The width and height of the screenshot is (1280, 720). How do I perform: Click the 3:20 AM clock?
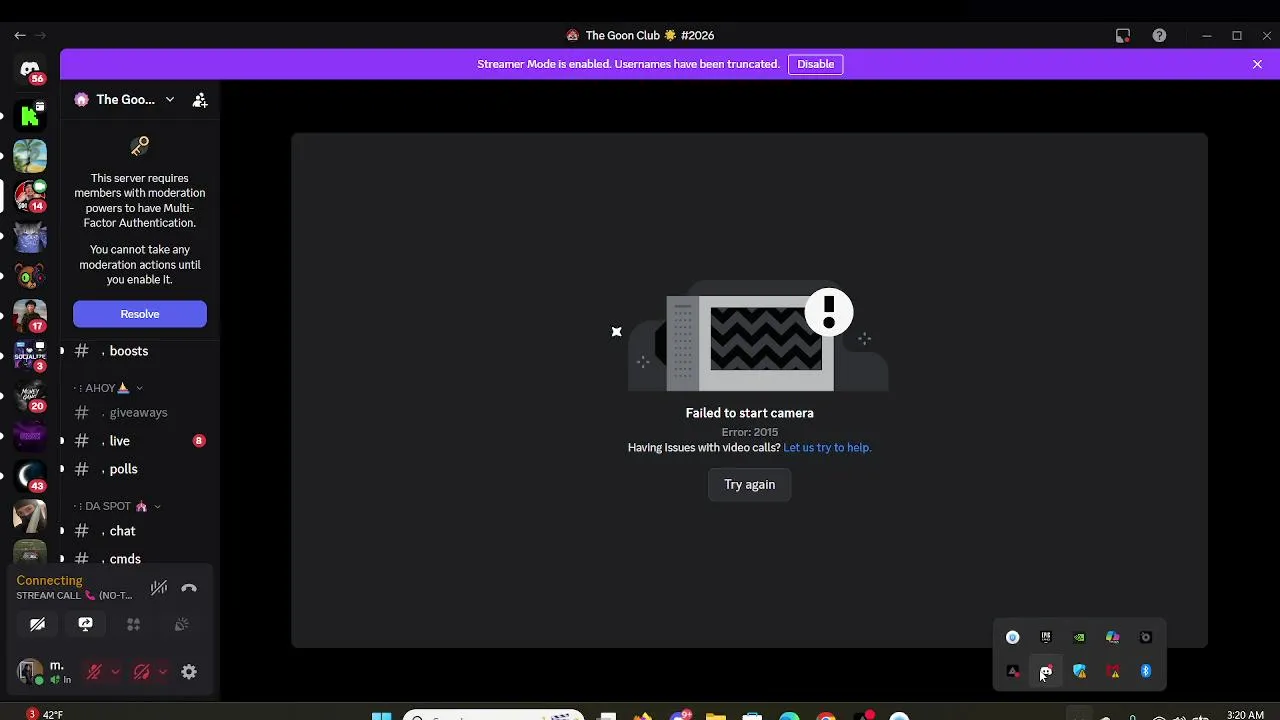(x=1245, y=715)
